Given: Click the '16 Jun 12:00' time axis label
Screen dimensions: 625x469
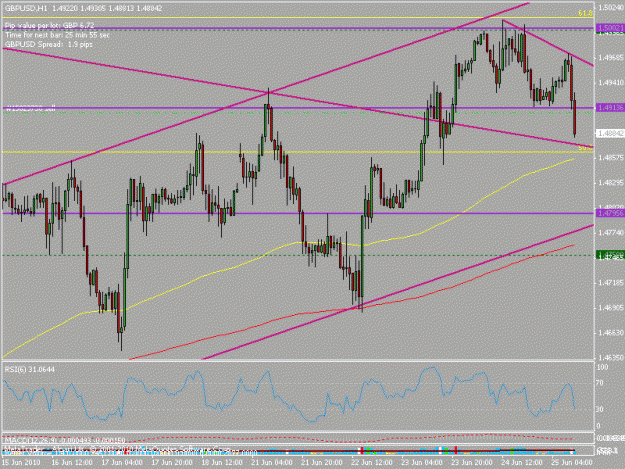Looking at the screenshot, I should 72,462.
